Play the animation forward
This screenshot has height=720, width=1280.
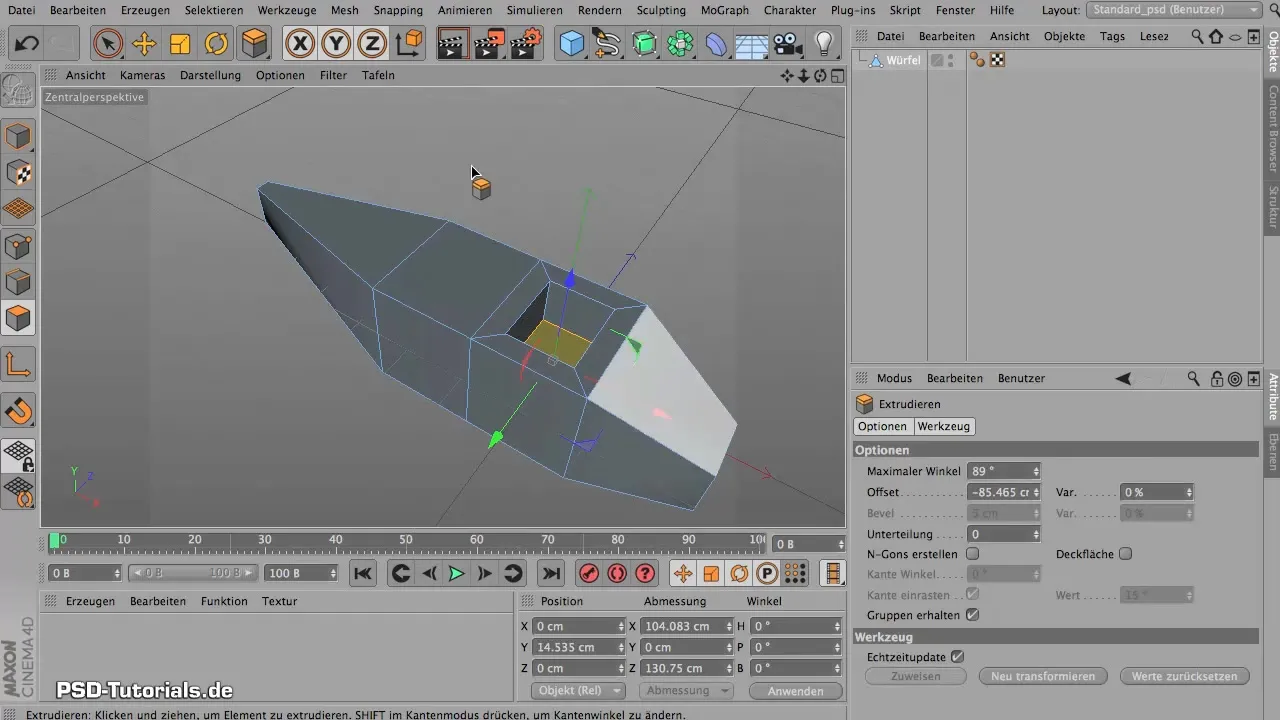coord(456,573)
